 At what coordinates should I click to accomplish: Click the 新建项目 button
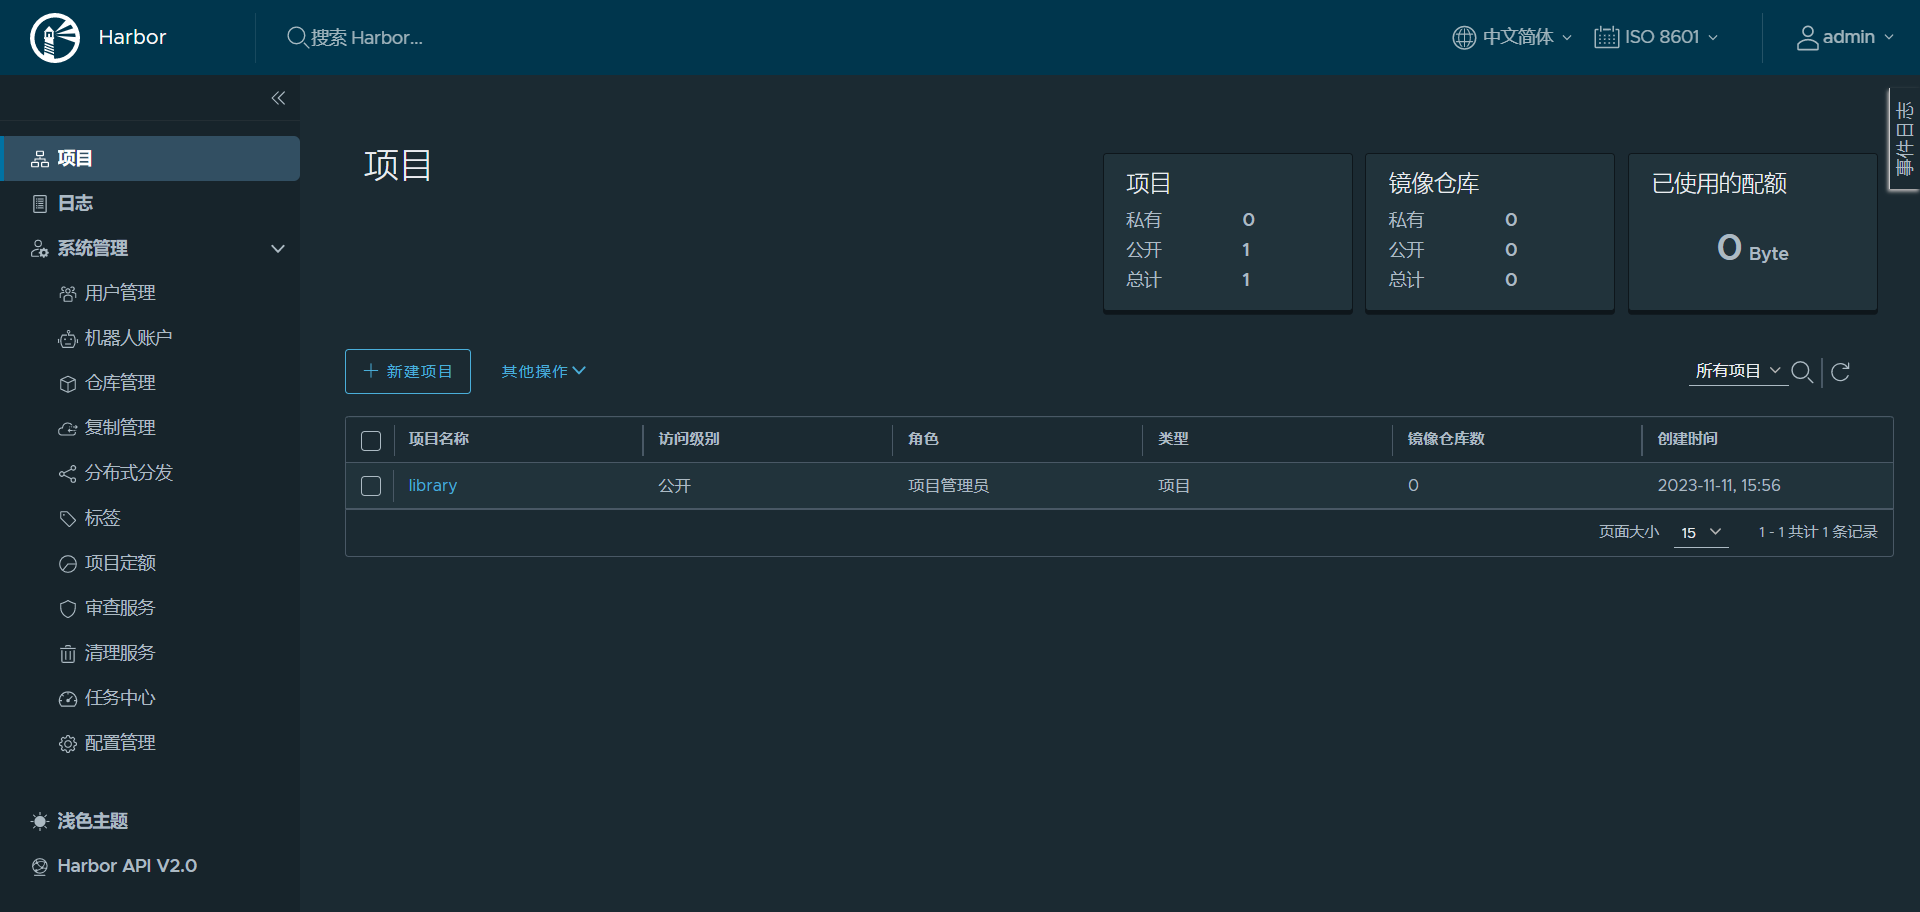(408, 371)
